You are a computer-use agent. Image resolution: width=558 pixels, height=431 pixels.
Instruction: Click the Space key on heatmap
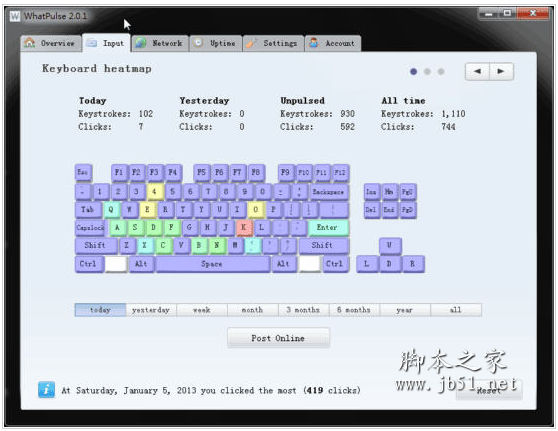pos(212,264)
